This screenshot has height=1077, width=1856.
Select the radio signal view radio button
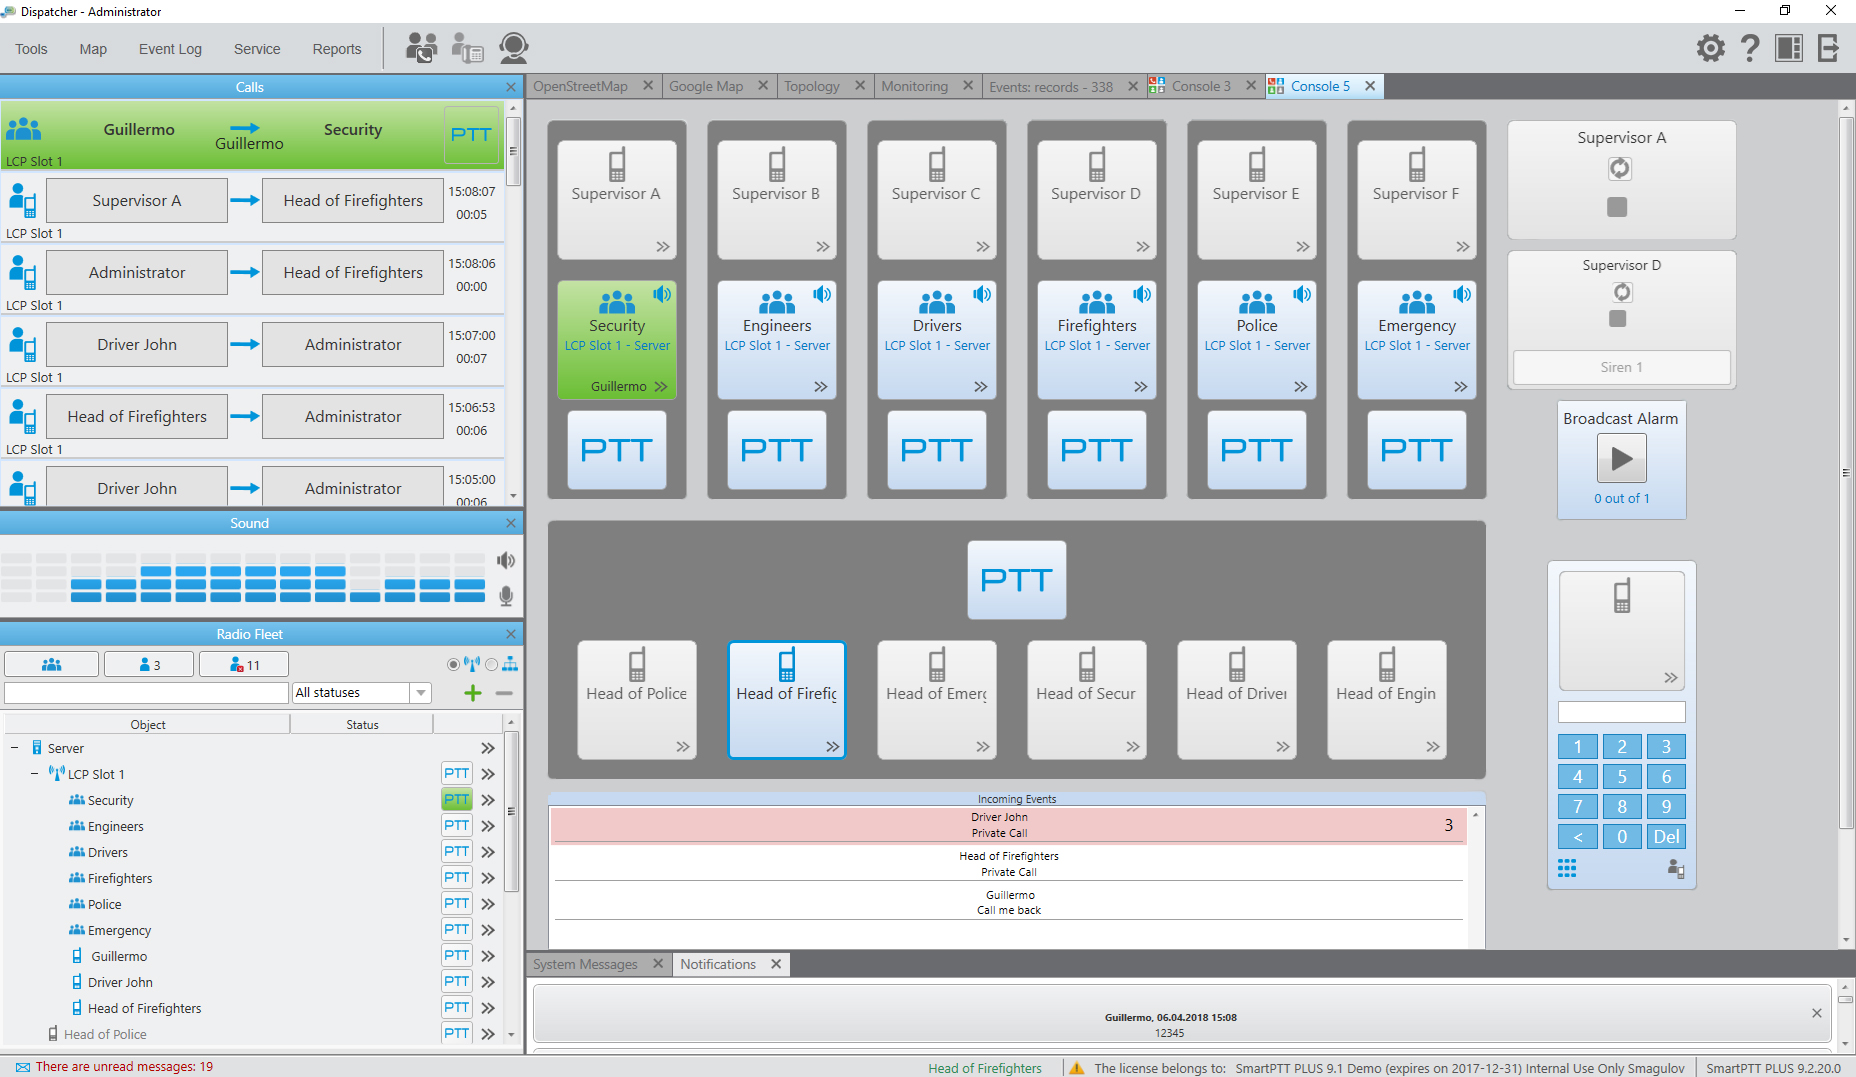tap(453, 663)
